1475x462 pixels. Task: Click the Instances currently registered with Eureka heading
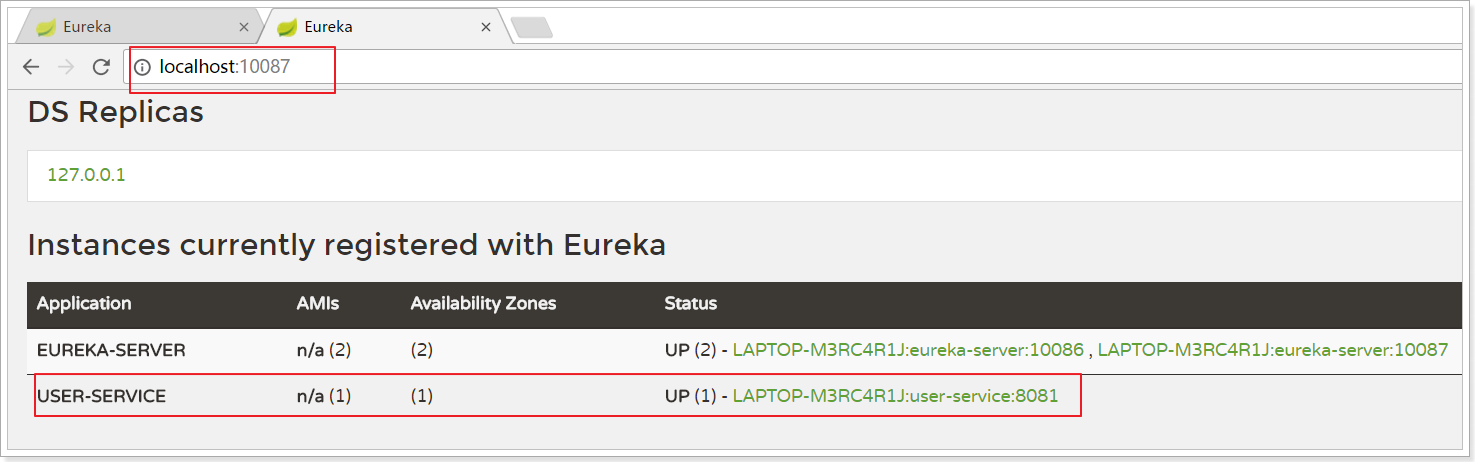tap(347, 244)
